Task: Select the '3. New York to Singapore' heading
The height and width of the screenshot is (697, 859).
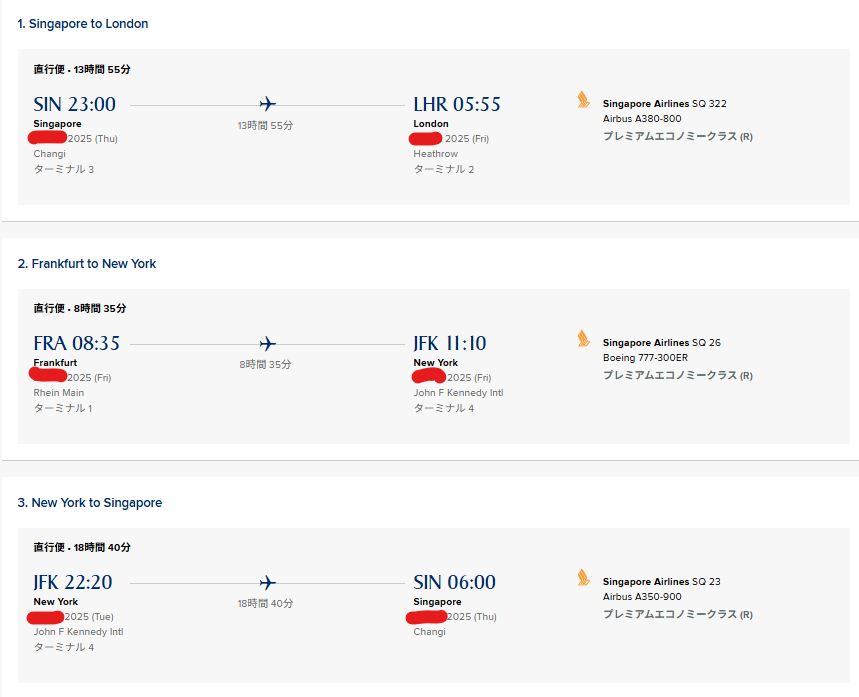Action: pyautogui.click(x=90, y=502)
